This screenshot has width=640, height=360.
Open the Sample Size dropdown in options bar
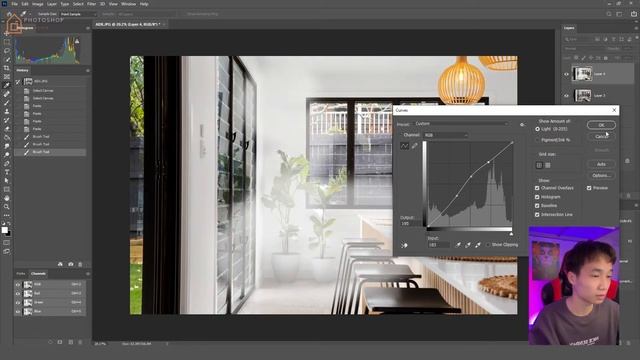pos(78,14)
